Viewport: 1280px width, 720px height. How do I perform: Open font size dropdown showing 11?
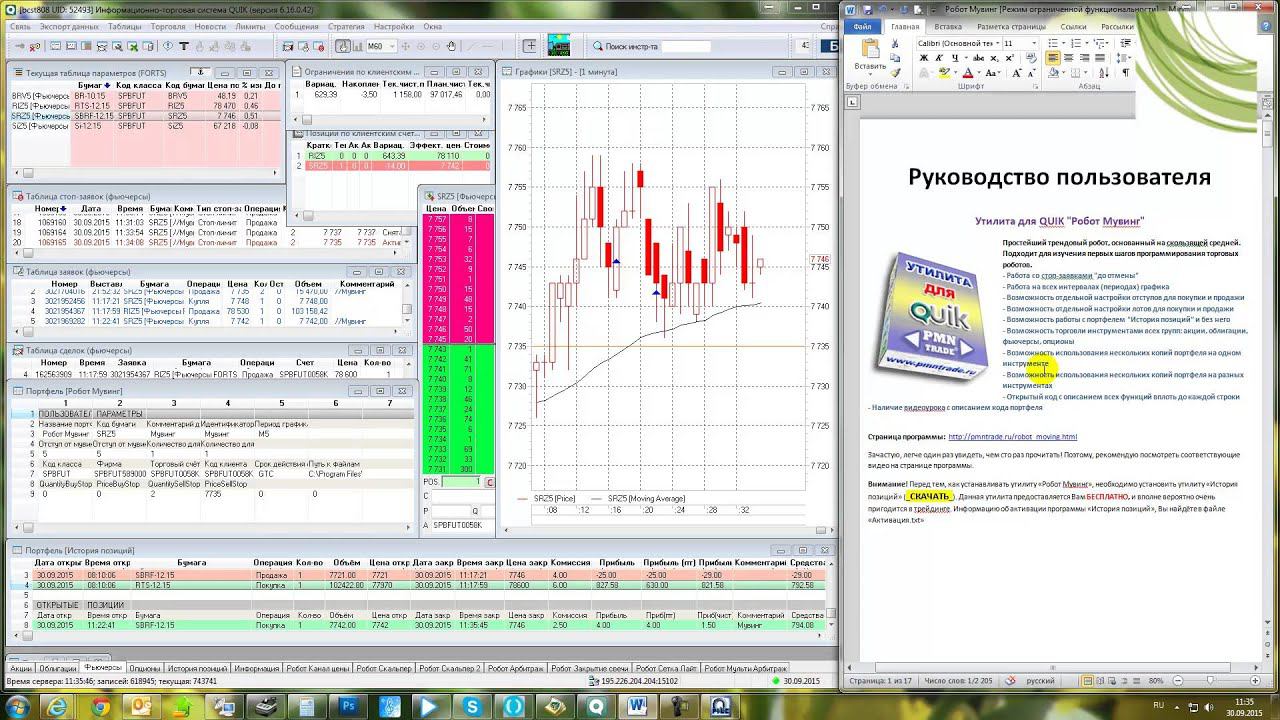point(1033,43)
